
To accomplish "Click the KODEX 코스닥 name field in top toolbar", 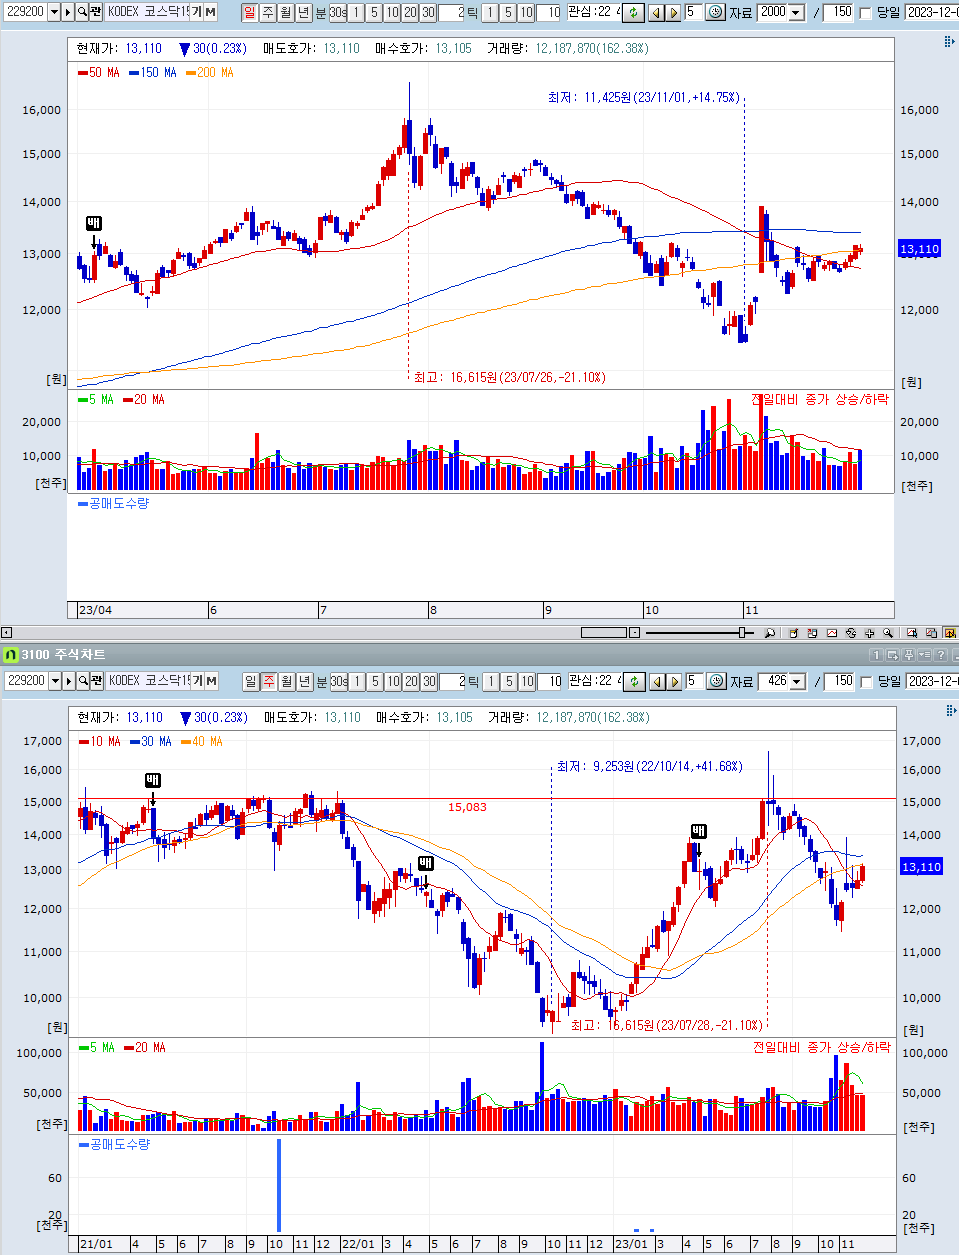I will (x=147, y=12).
